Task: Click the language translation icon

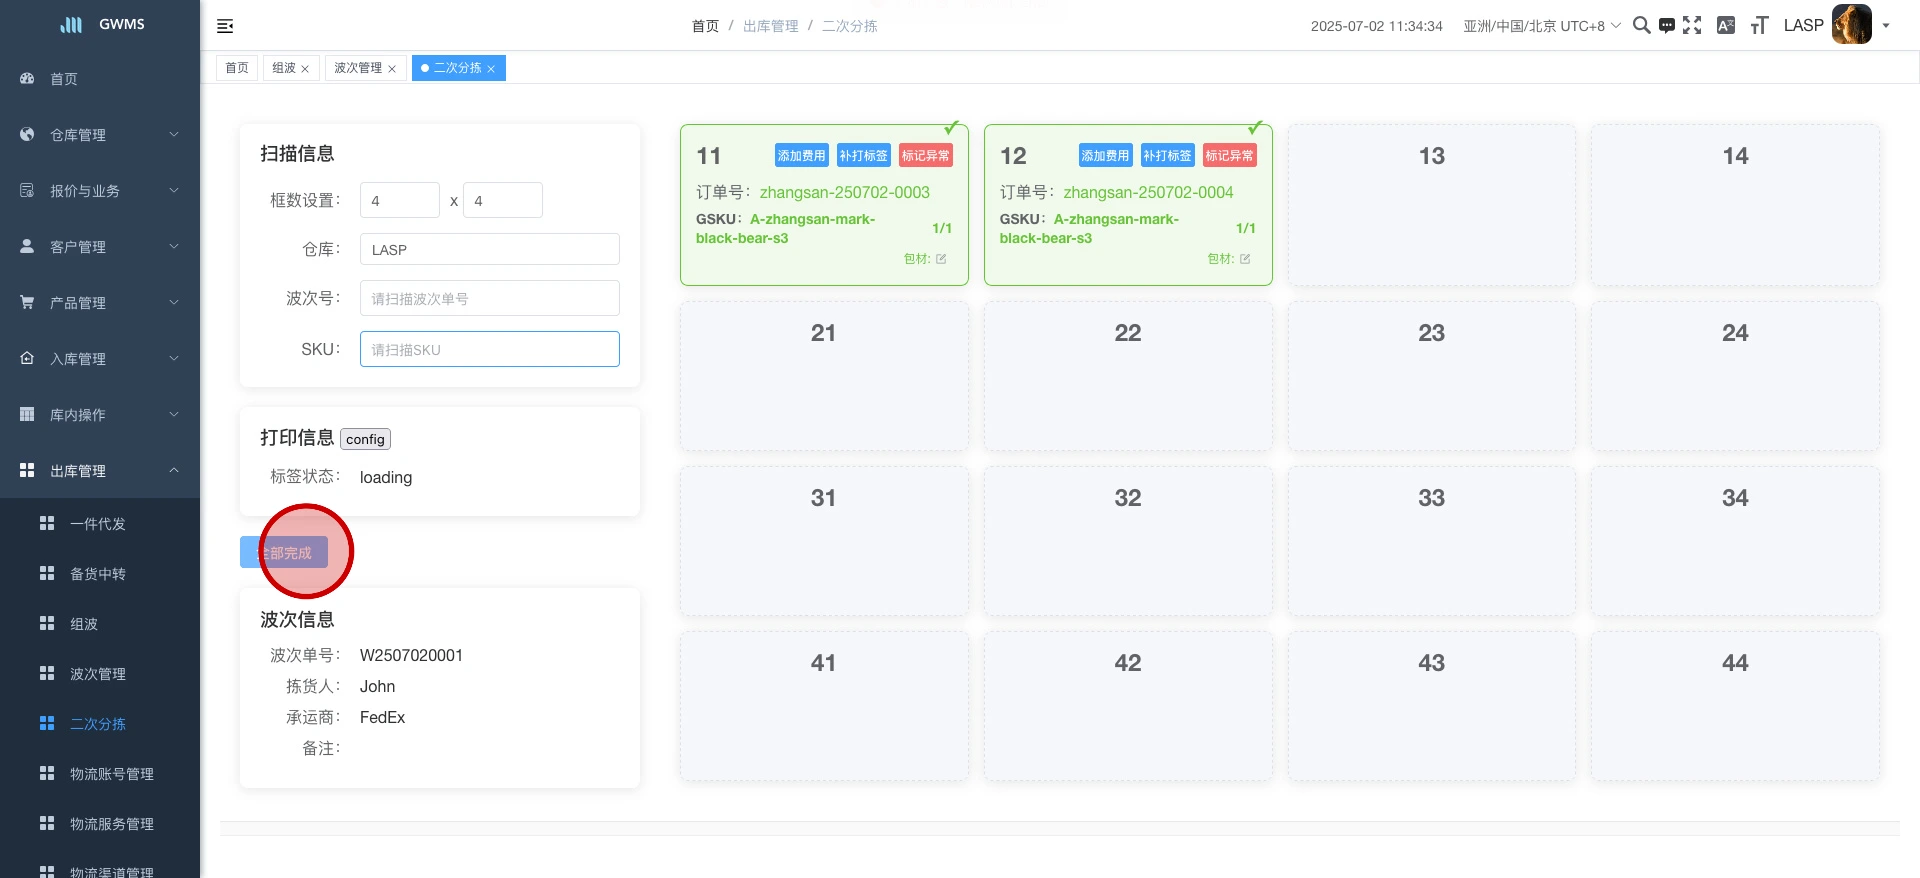Action: click(1726, 26)
